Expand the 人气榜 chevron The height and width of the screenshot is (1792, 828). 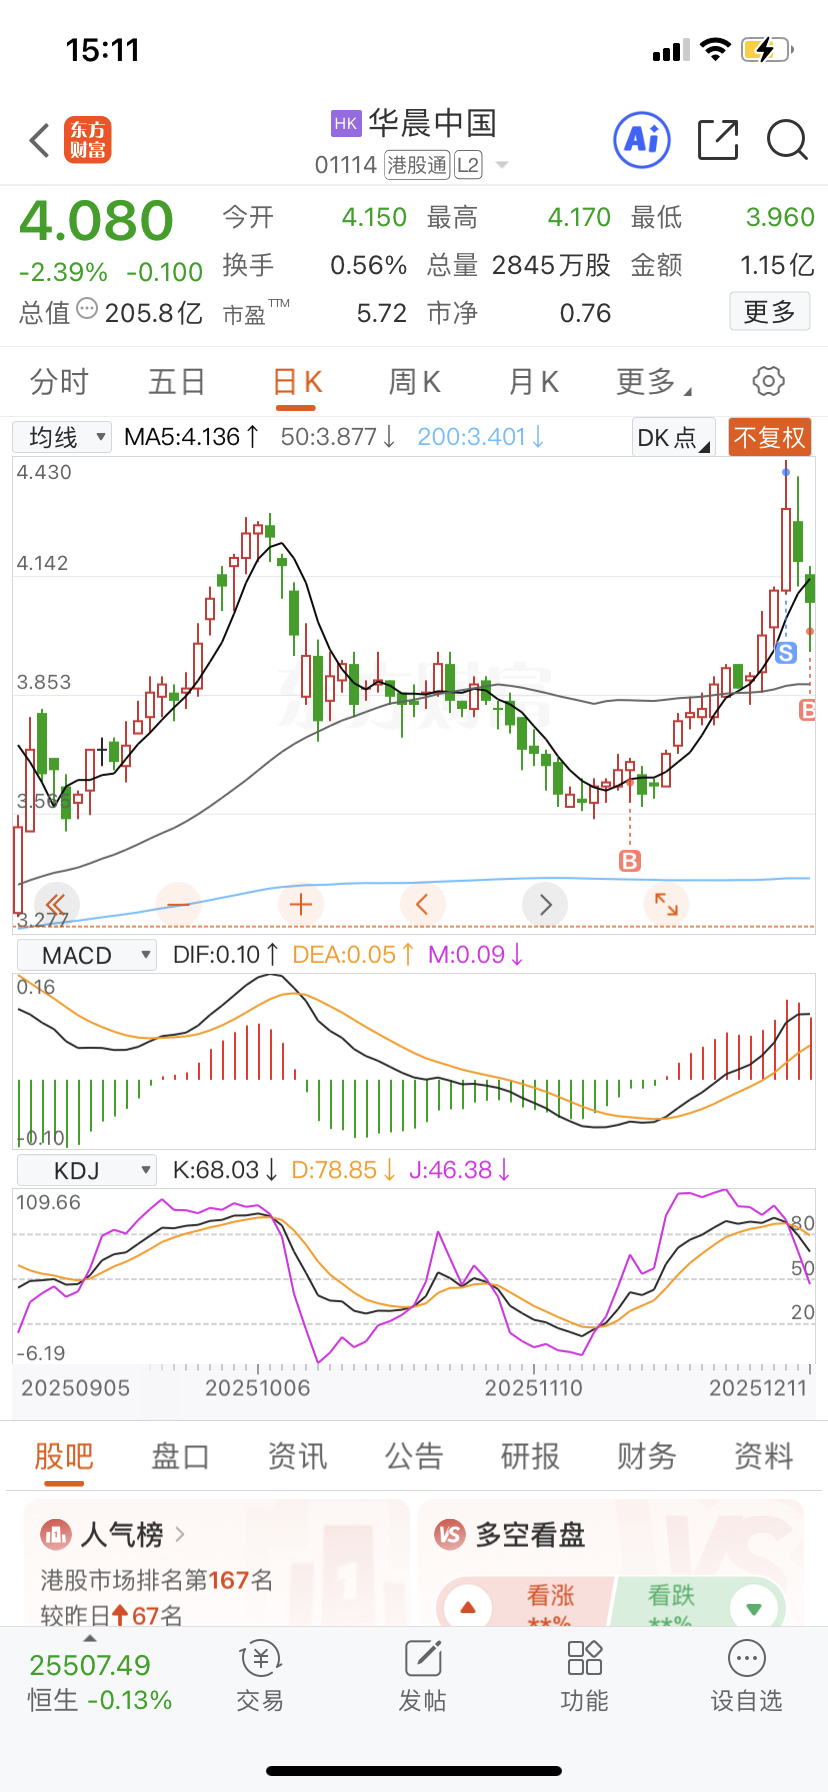pyautogui.click(x=180, y=1533)
